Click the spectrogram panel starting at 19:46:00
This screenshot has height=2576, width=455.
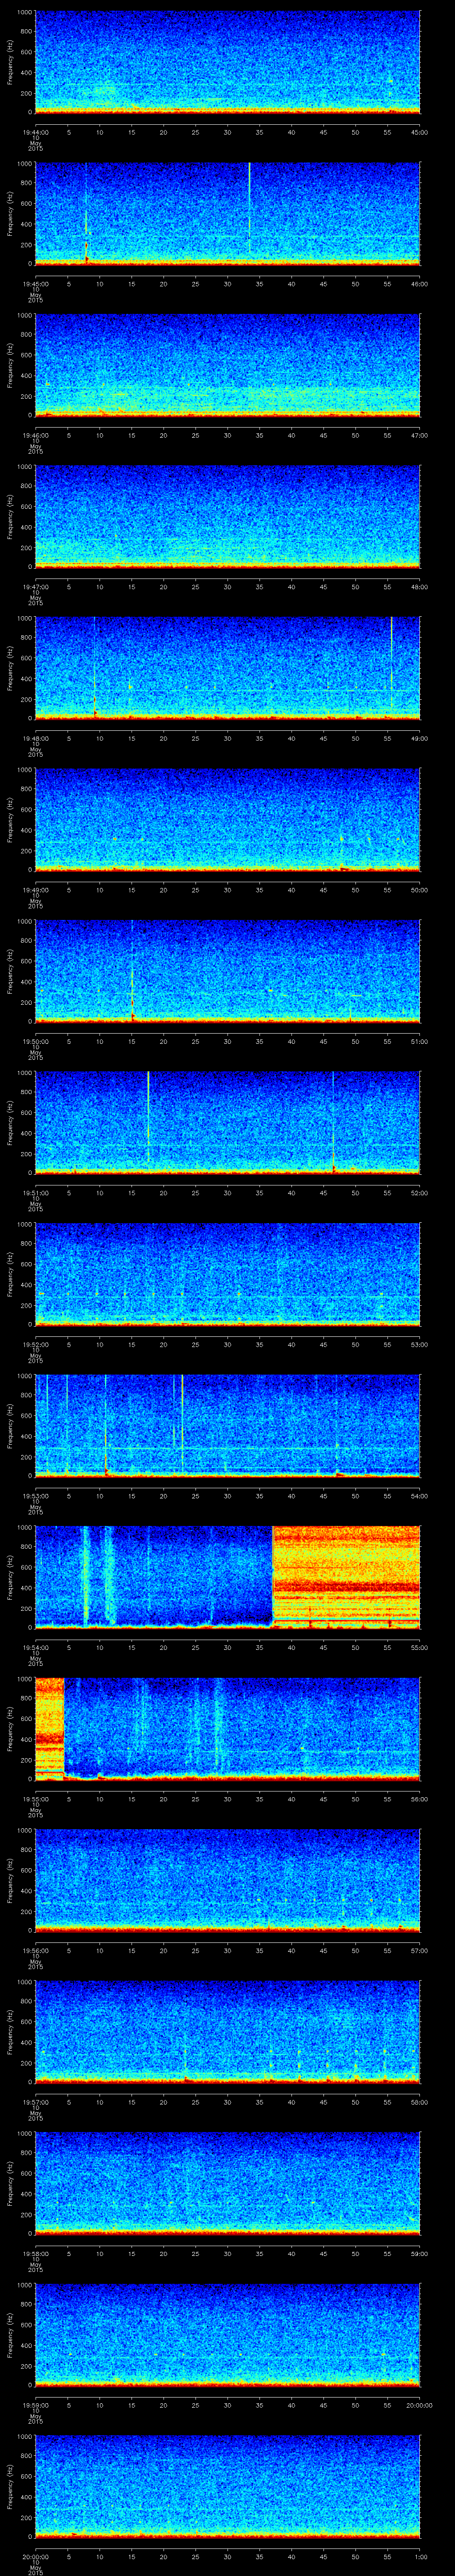[228, 364]
